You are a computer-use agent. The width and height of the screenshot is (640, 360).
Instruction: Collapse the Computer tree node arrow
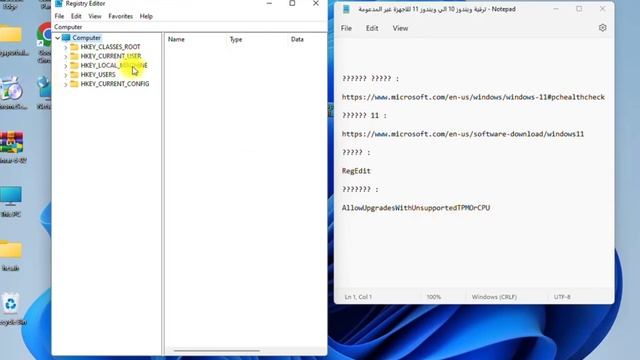[58, 38]
